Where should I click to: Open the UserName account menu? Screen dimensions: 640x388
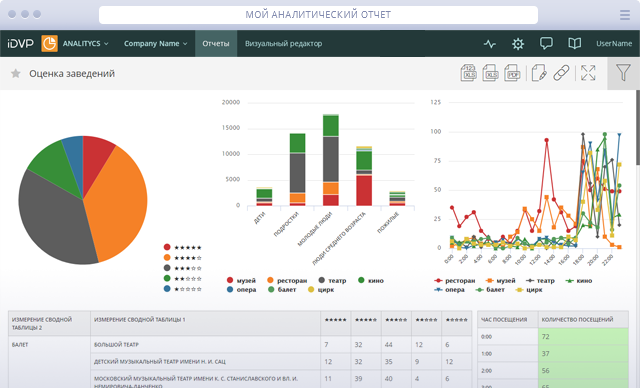pyautogui.click(x=614, y=43)
